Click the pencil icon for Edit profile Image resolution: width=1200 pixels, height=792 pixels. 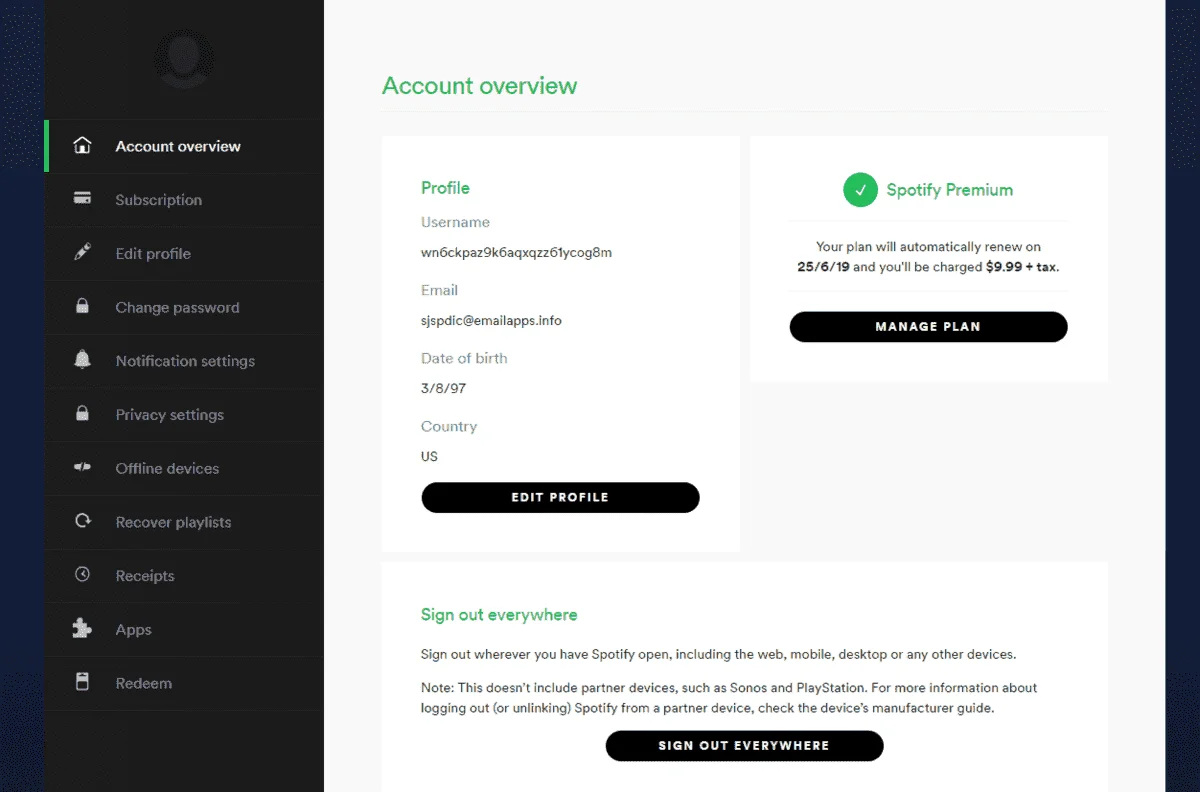pos(83,253)
